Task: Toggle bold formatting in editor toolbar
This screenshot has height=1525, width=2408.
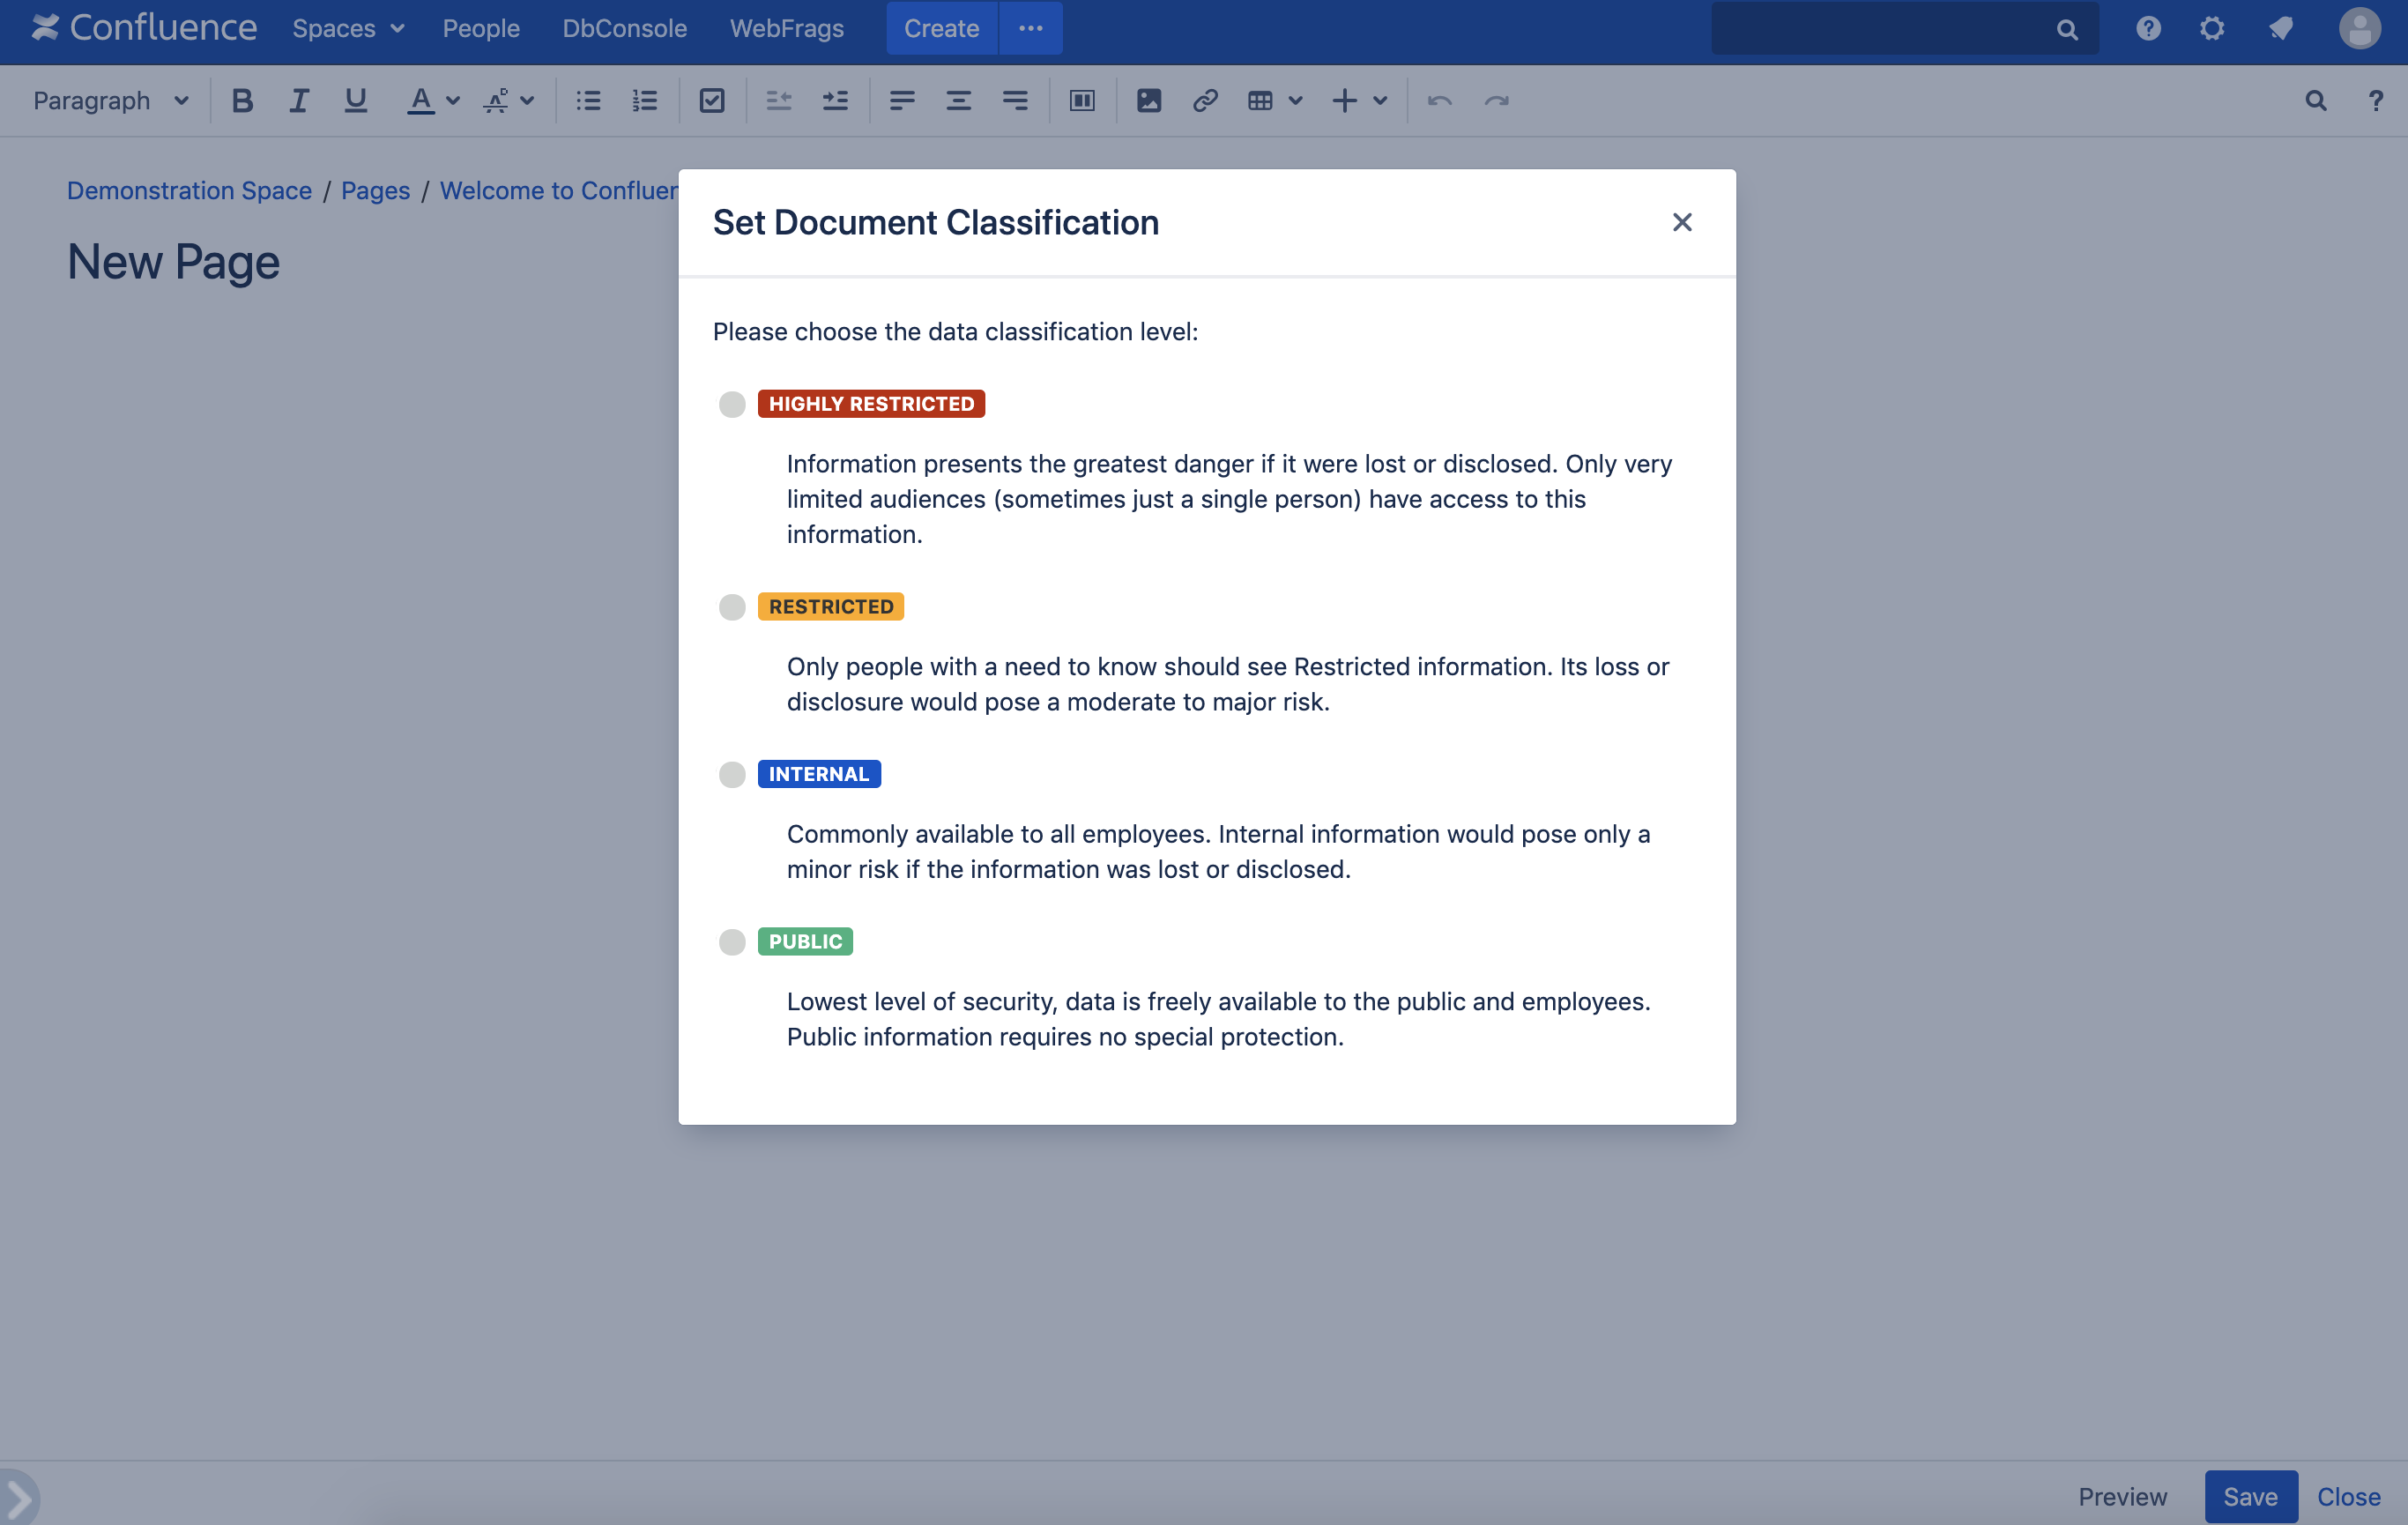Action: (242, 101)
